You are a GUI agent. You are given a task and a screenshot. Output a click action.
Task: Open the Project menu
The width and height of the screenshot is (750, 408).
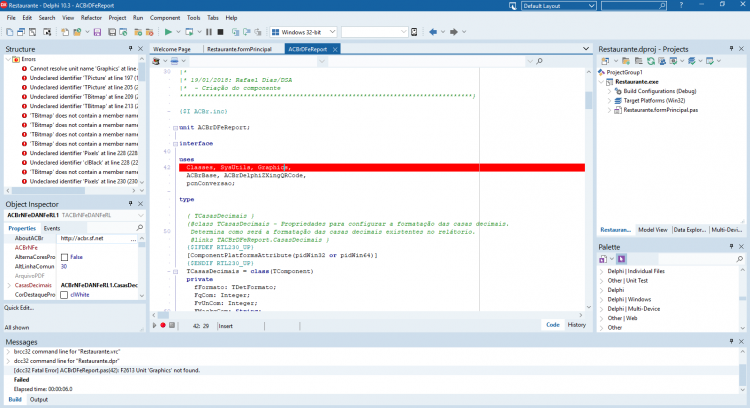(117, 18)
